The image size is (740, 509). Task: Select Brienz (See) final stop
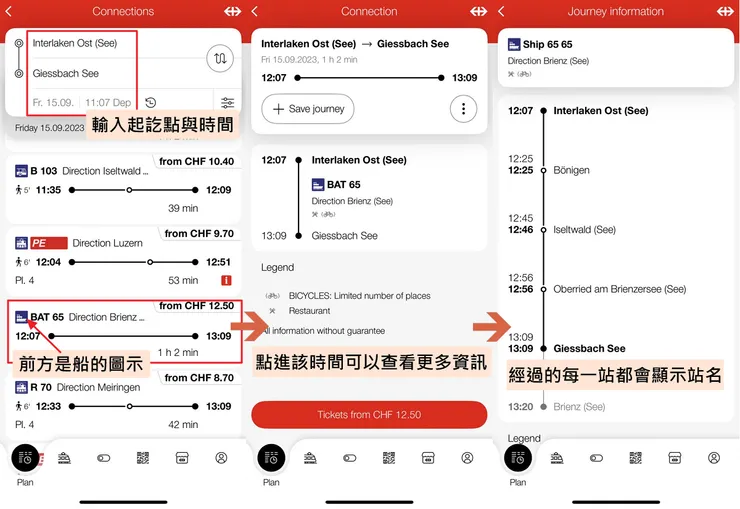579,407
